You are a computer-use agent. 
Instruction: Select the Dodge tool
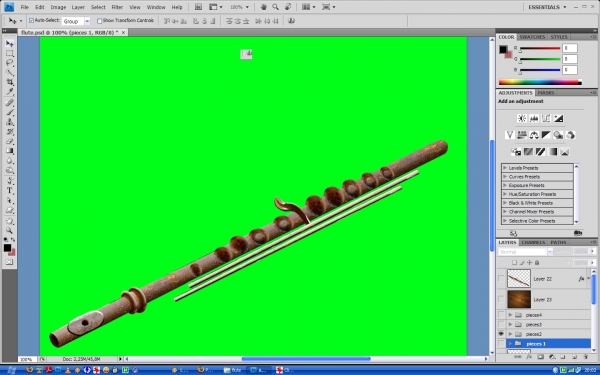click(9, 171)
